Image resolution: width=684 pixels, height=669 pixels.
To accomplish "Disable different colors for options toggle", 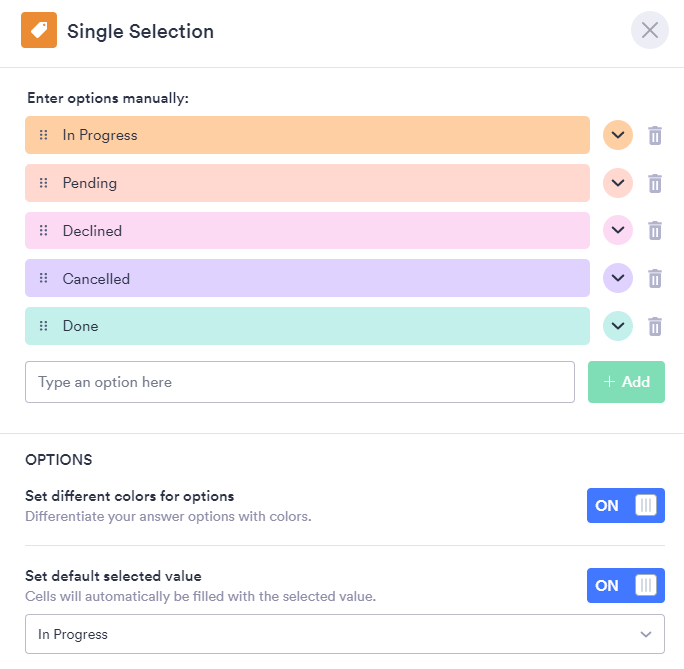I will pyautogui.click(x=625, y=506).
